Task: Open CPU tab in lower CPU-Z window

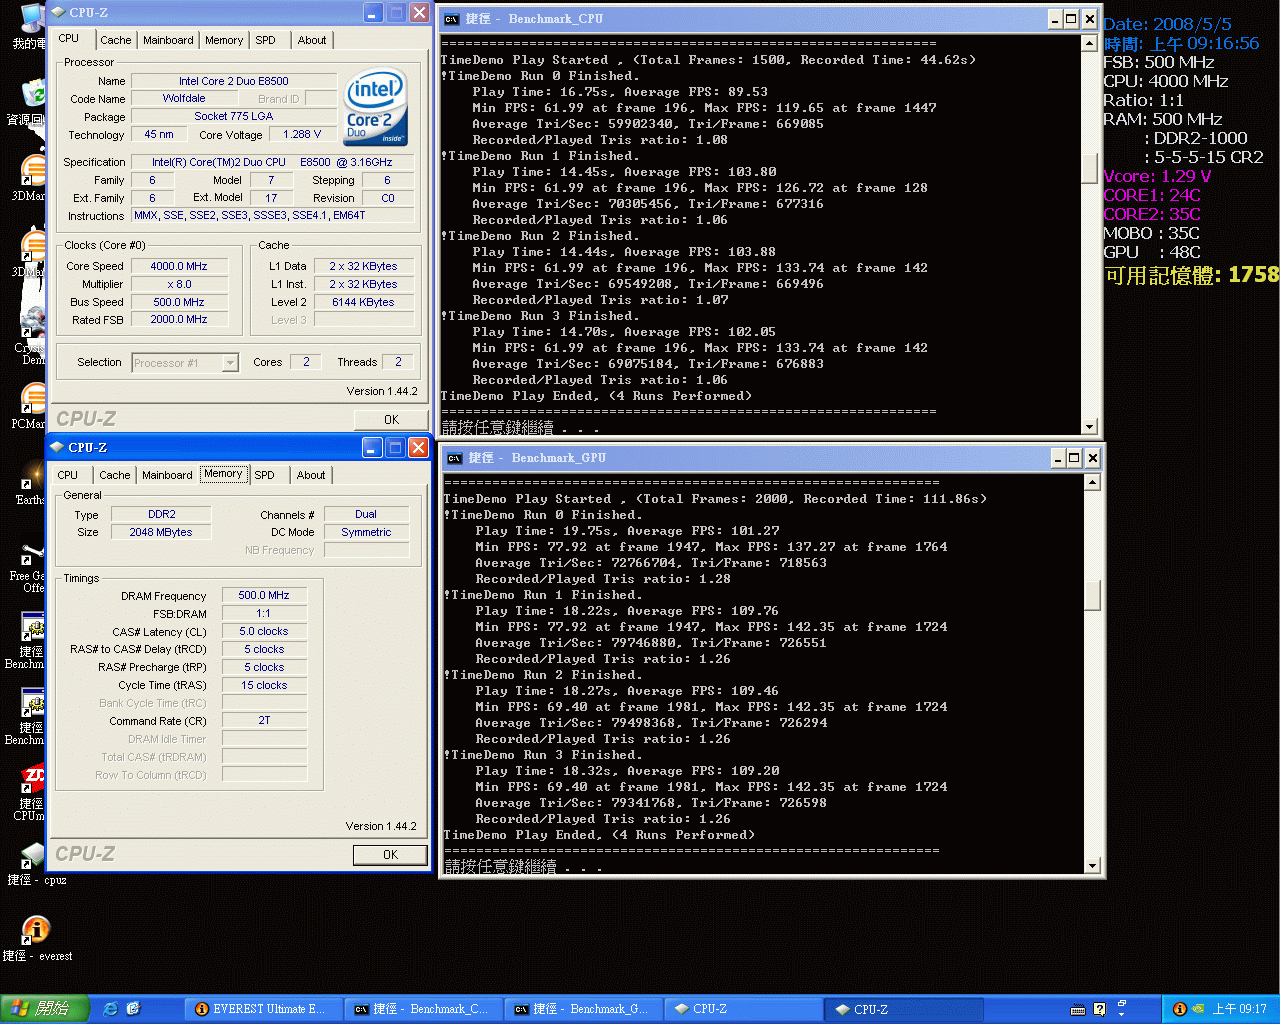Action: (68, 475)
